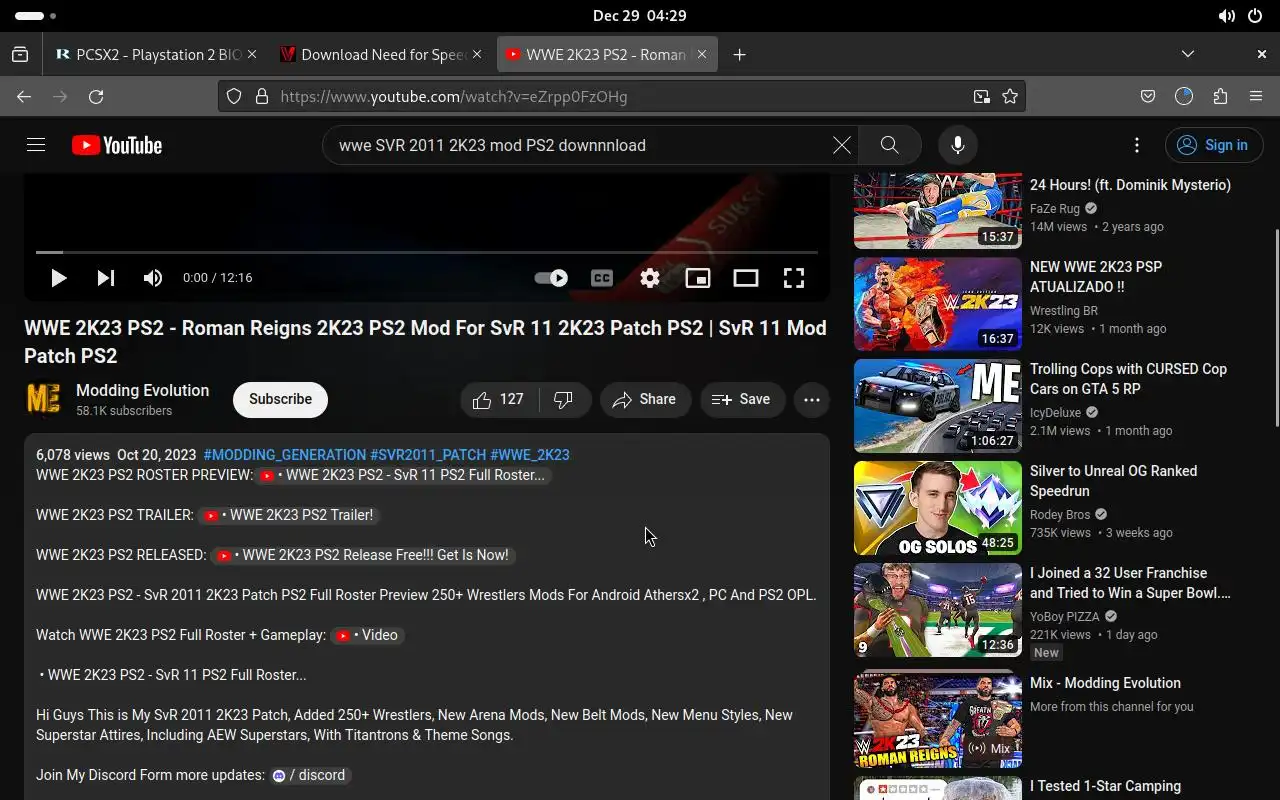Open Firefox View recent browsing
The image size is (1280, 800).
click(x=20, y=55)
